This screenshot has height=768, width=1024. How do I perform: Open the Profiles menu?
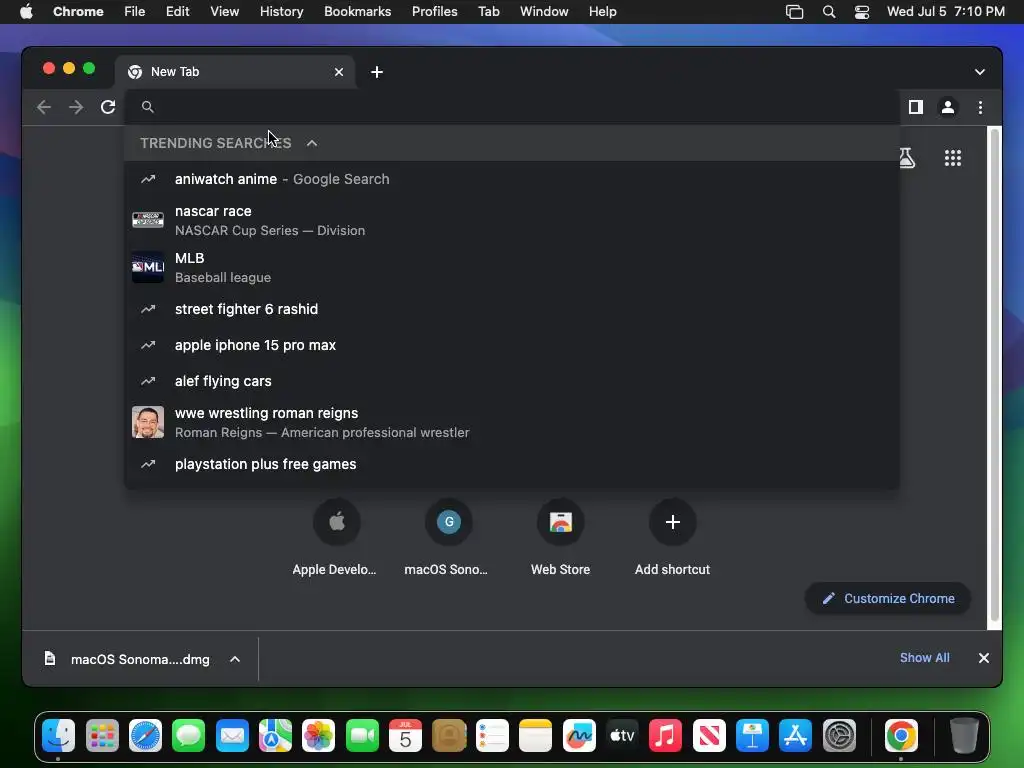coord(434,12)
